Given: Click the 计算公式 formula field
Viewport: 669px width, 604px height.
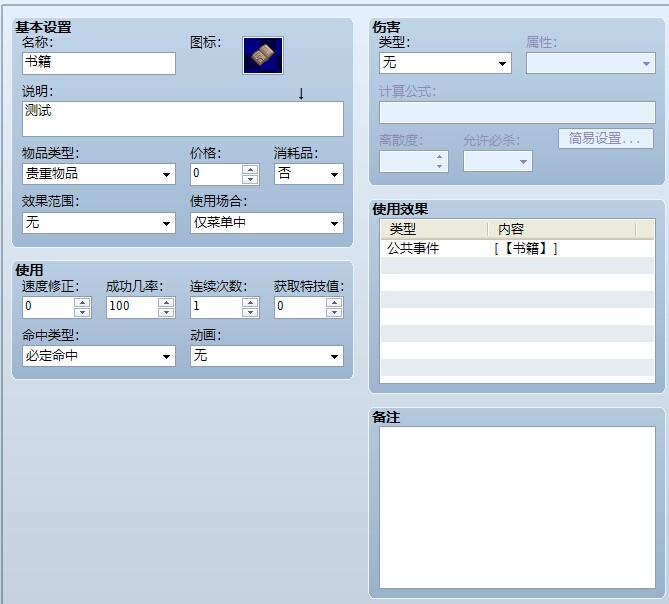Looking at the screenshot, I should [x=517, y=112].
